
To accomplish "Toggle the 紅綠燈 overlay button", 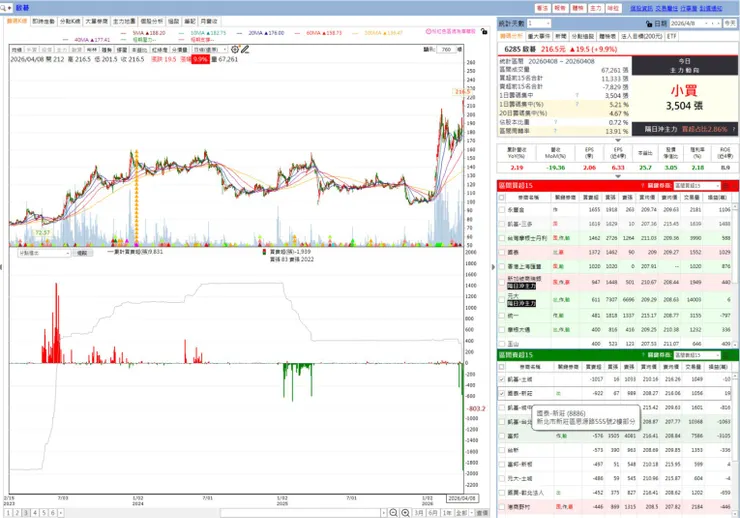I will (159, 50).
